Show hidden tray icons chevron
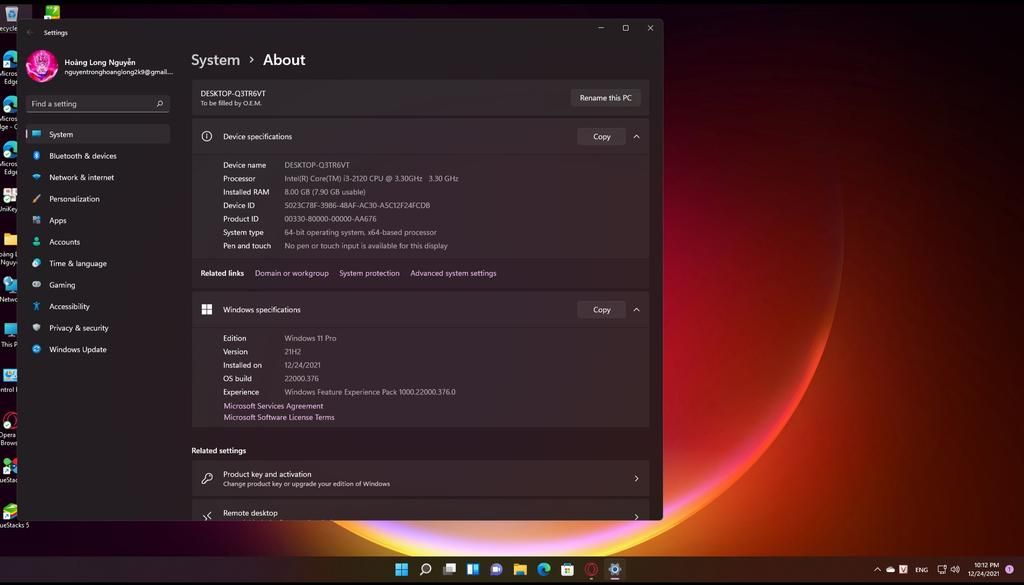The image size is (1024, 585). [877, 569]
